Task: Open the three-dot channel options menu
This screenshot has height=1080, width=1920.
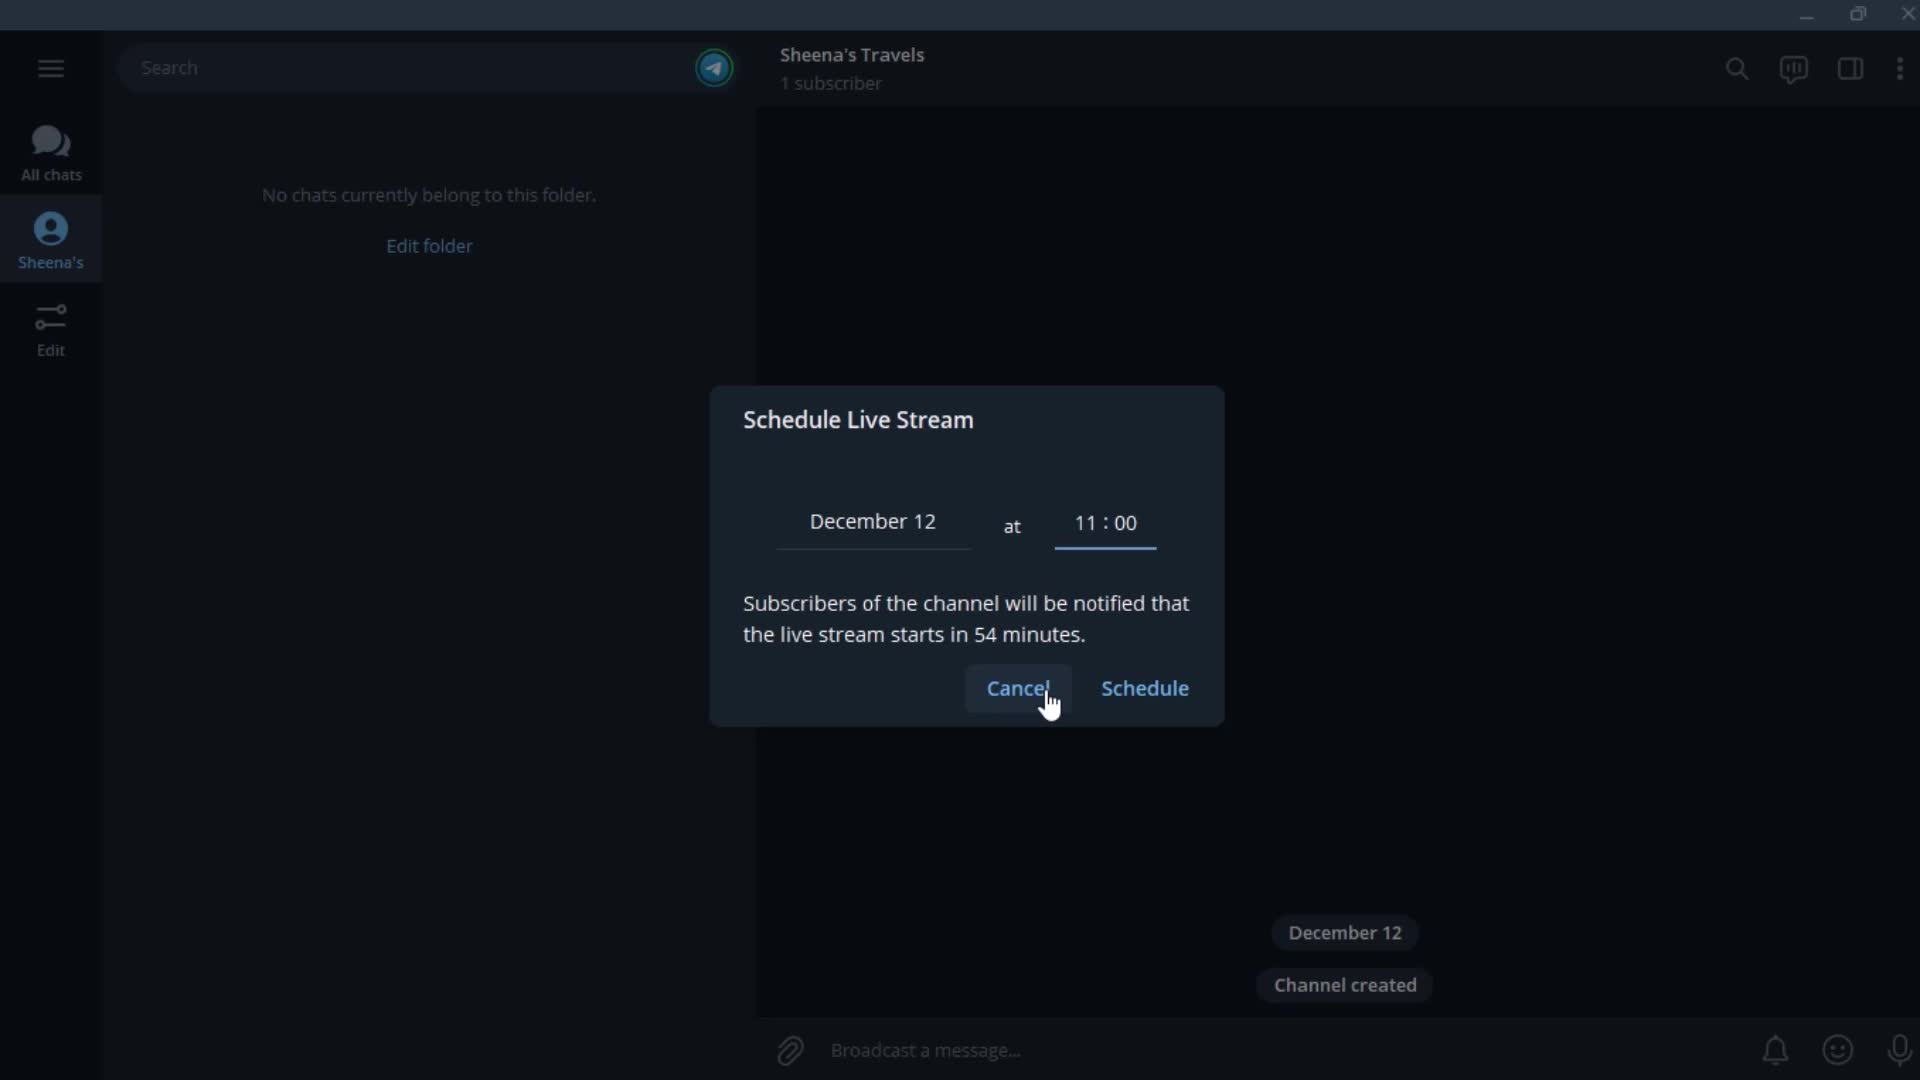Action: coord(1900,68)
